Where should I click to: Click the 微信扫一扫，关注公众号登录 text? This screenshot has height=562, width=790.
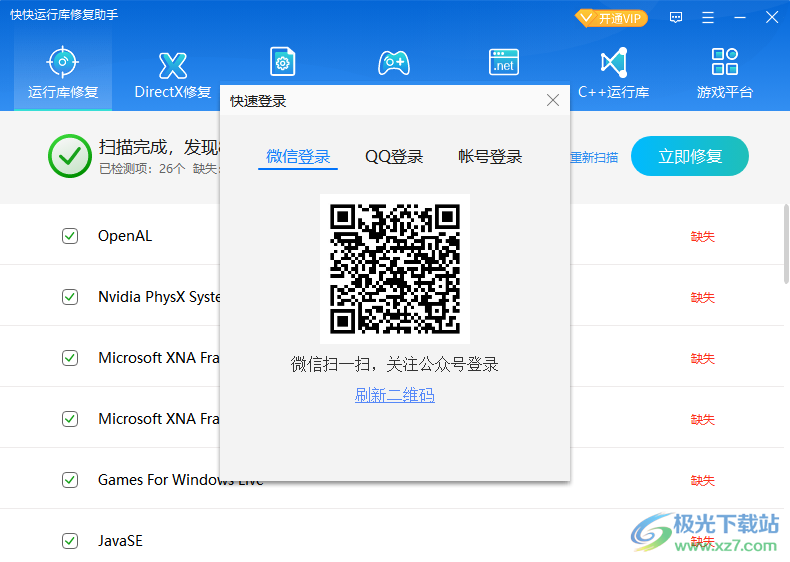pyautogui.click(x=394, y=364)
